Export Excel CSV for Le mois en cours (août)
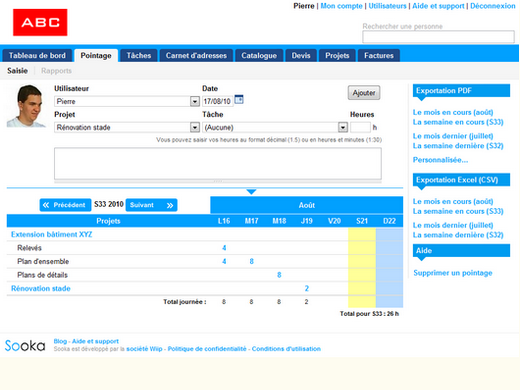 [453, 201]
